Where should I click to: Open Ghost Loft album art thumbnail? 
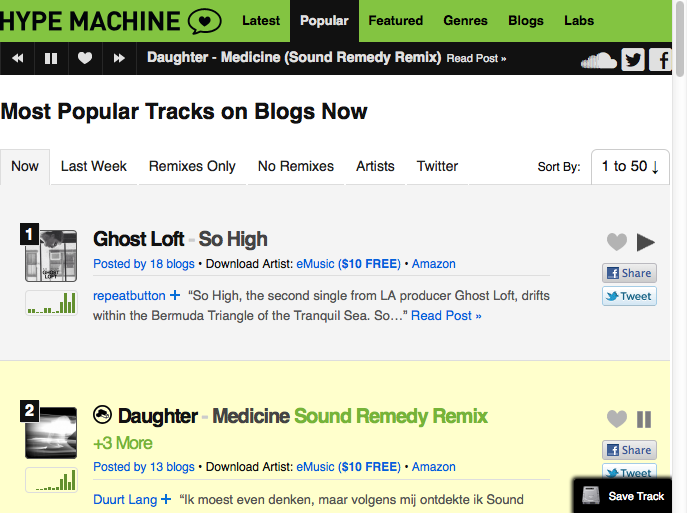(51, 256)
